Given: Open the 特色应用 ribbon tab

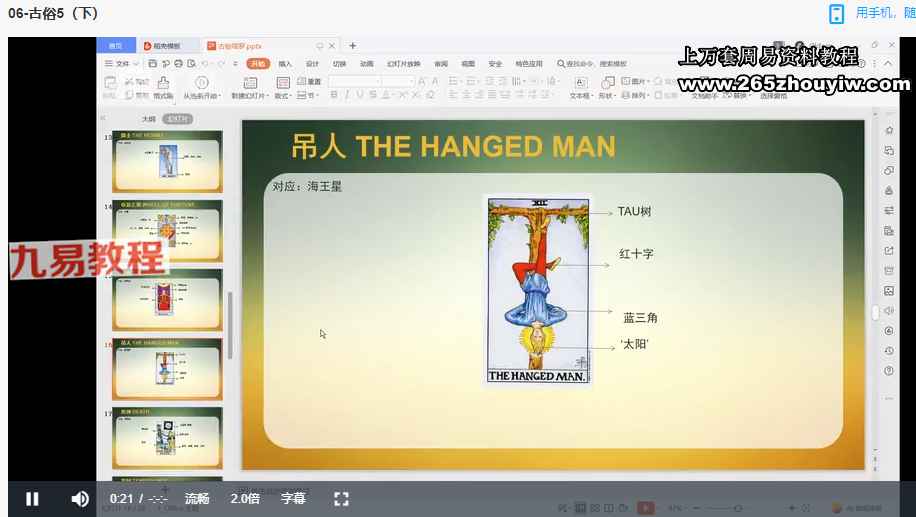Looking at the screenshot, I should click(x=529, y=64).
